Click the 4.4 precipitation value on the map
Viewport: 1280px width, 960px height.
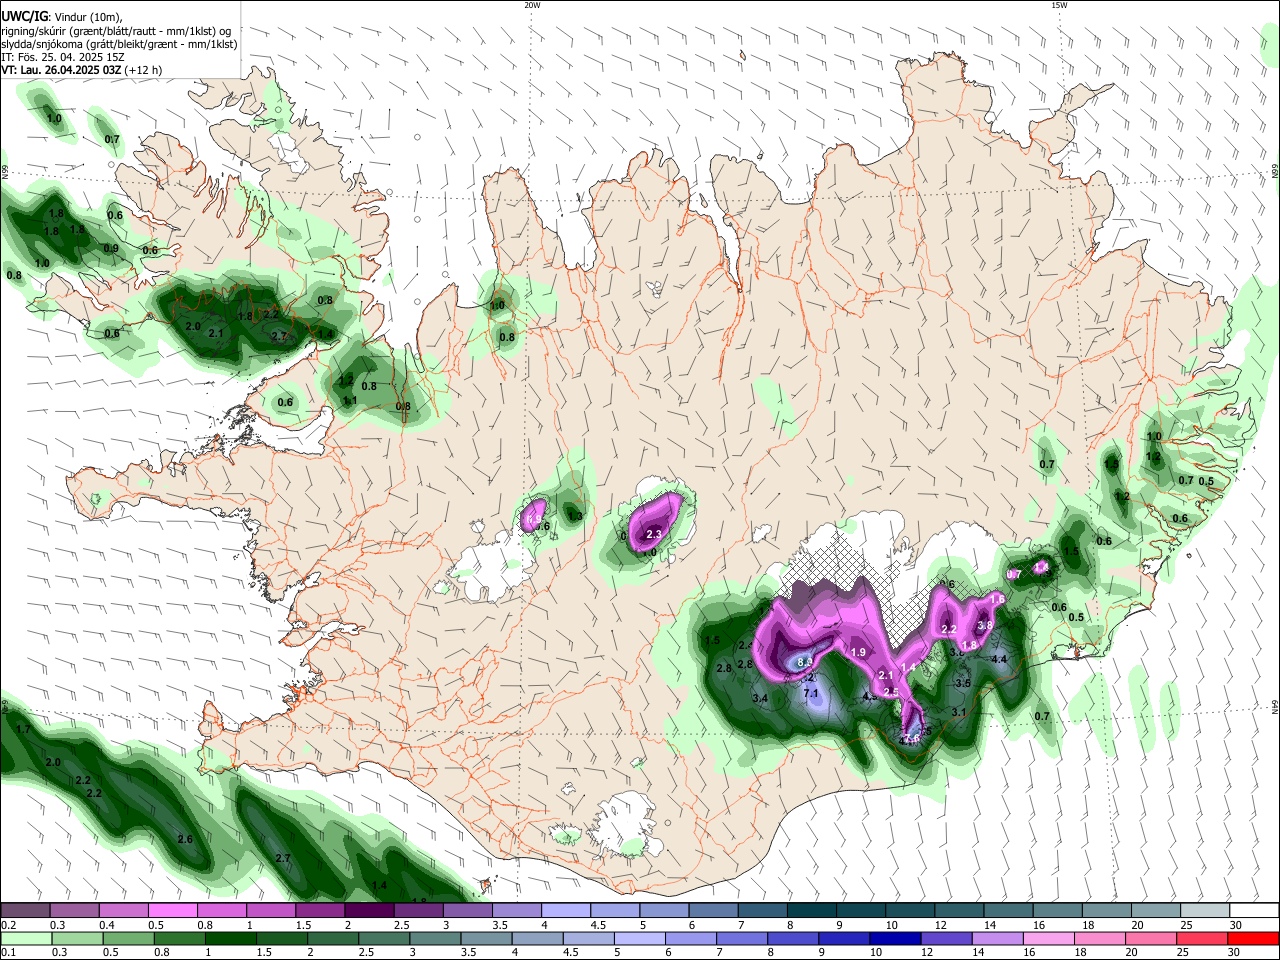click(x=998, y=659)
